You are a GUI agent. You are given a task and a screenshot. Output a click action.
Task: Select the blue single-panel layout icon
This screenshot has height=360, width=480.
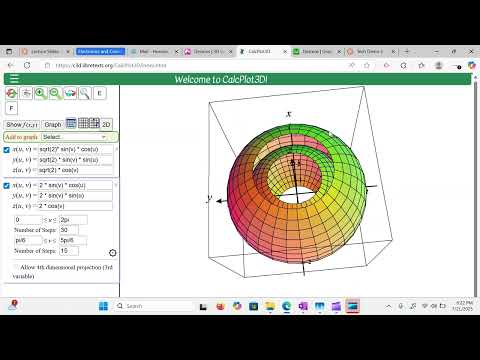71,123
